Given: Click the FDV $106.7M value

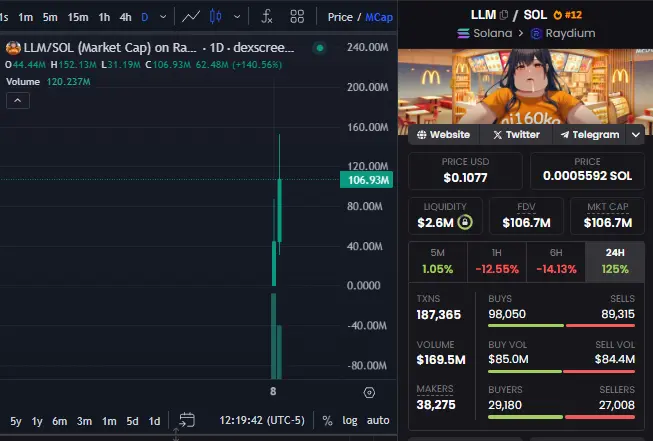Looking at the screenshot, I should [x=526, y=223].
